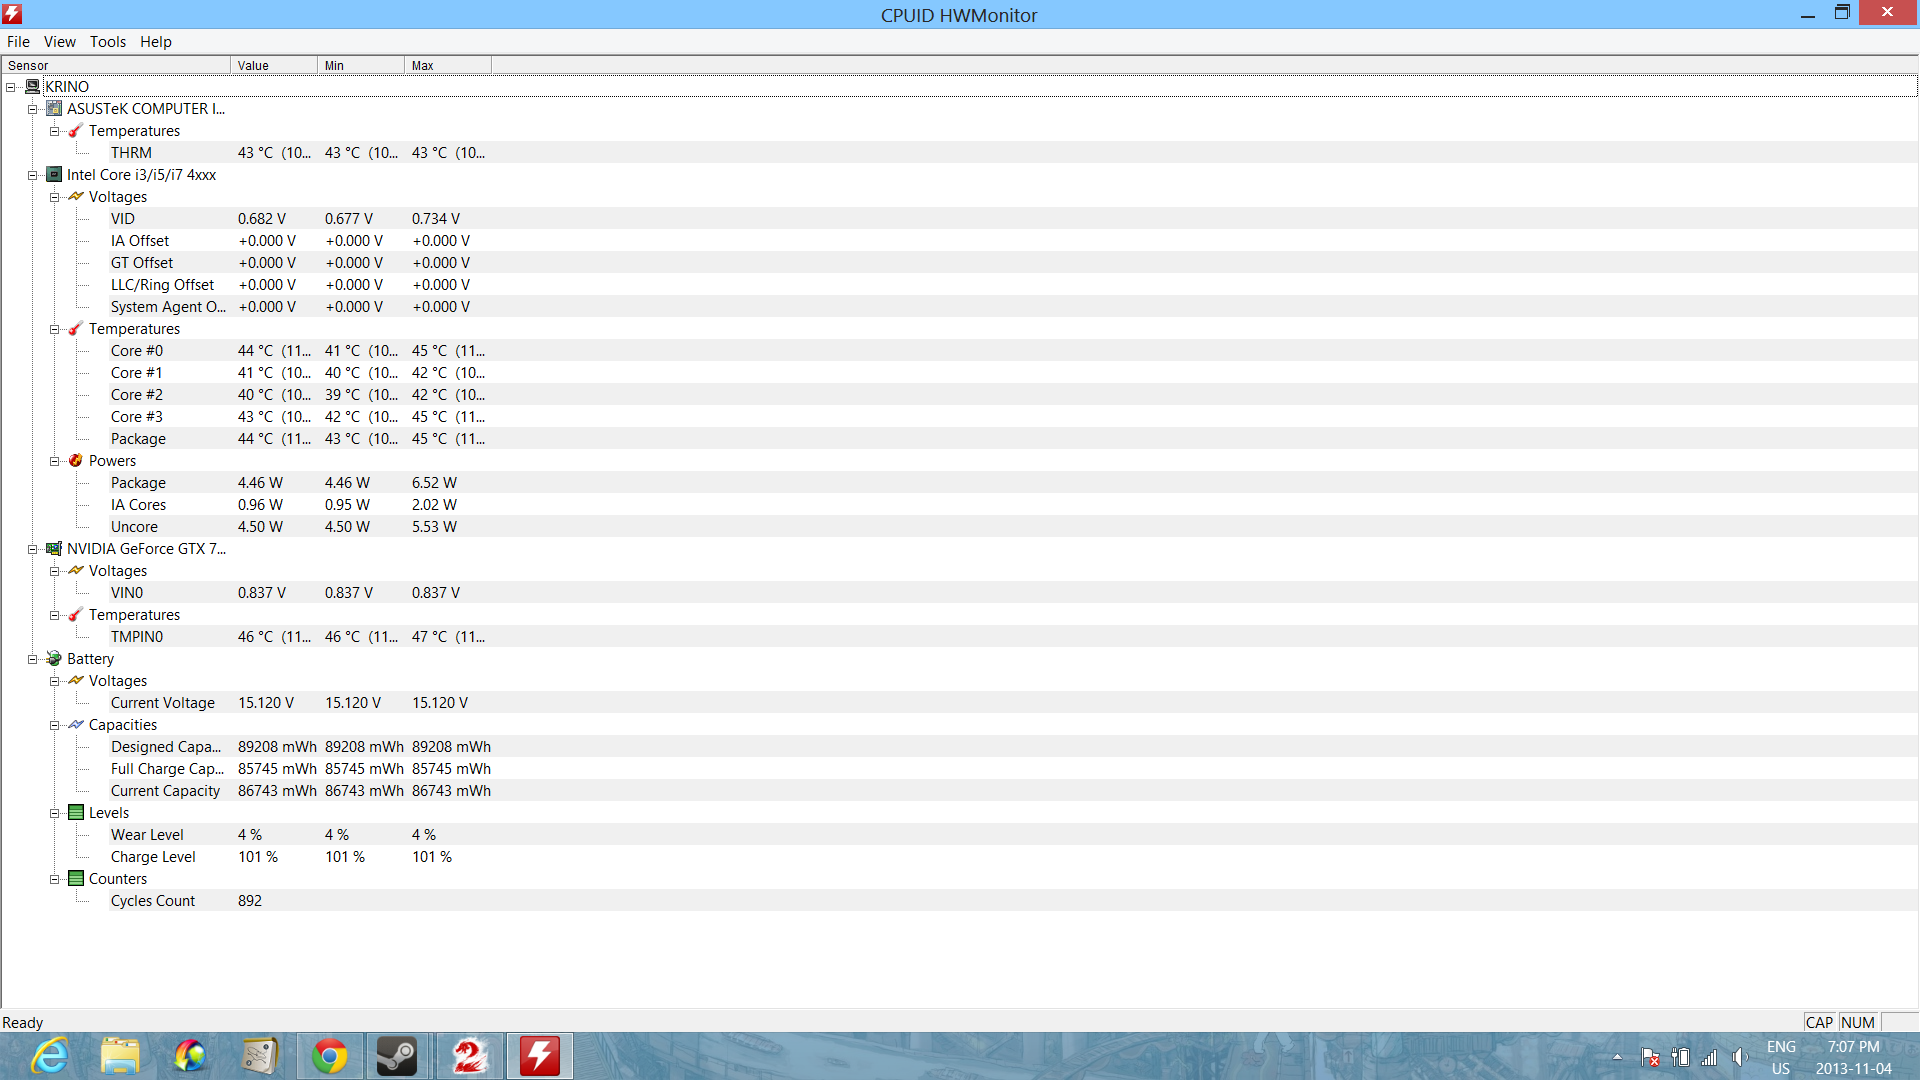Click the thermometer icon beside ASUSTeK Temperatures
Viewport: 1920px width, 1080px height.
[76, 131]
